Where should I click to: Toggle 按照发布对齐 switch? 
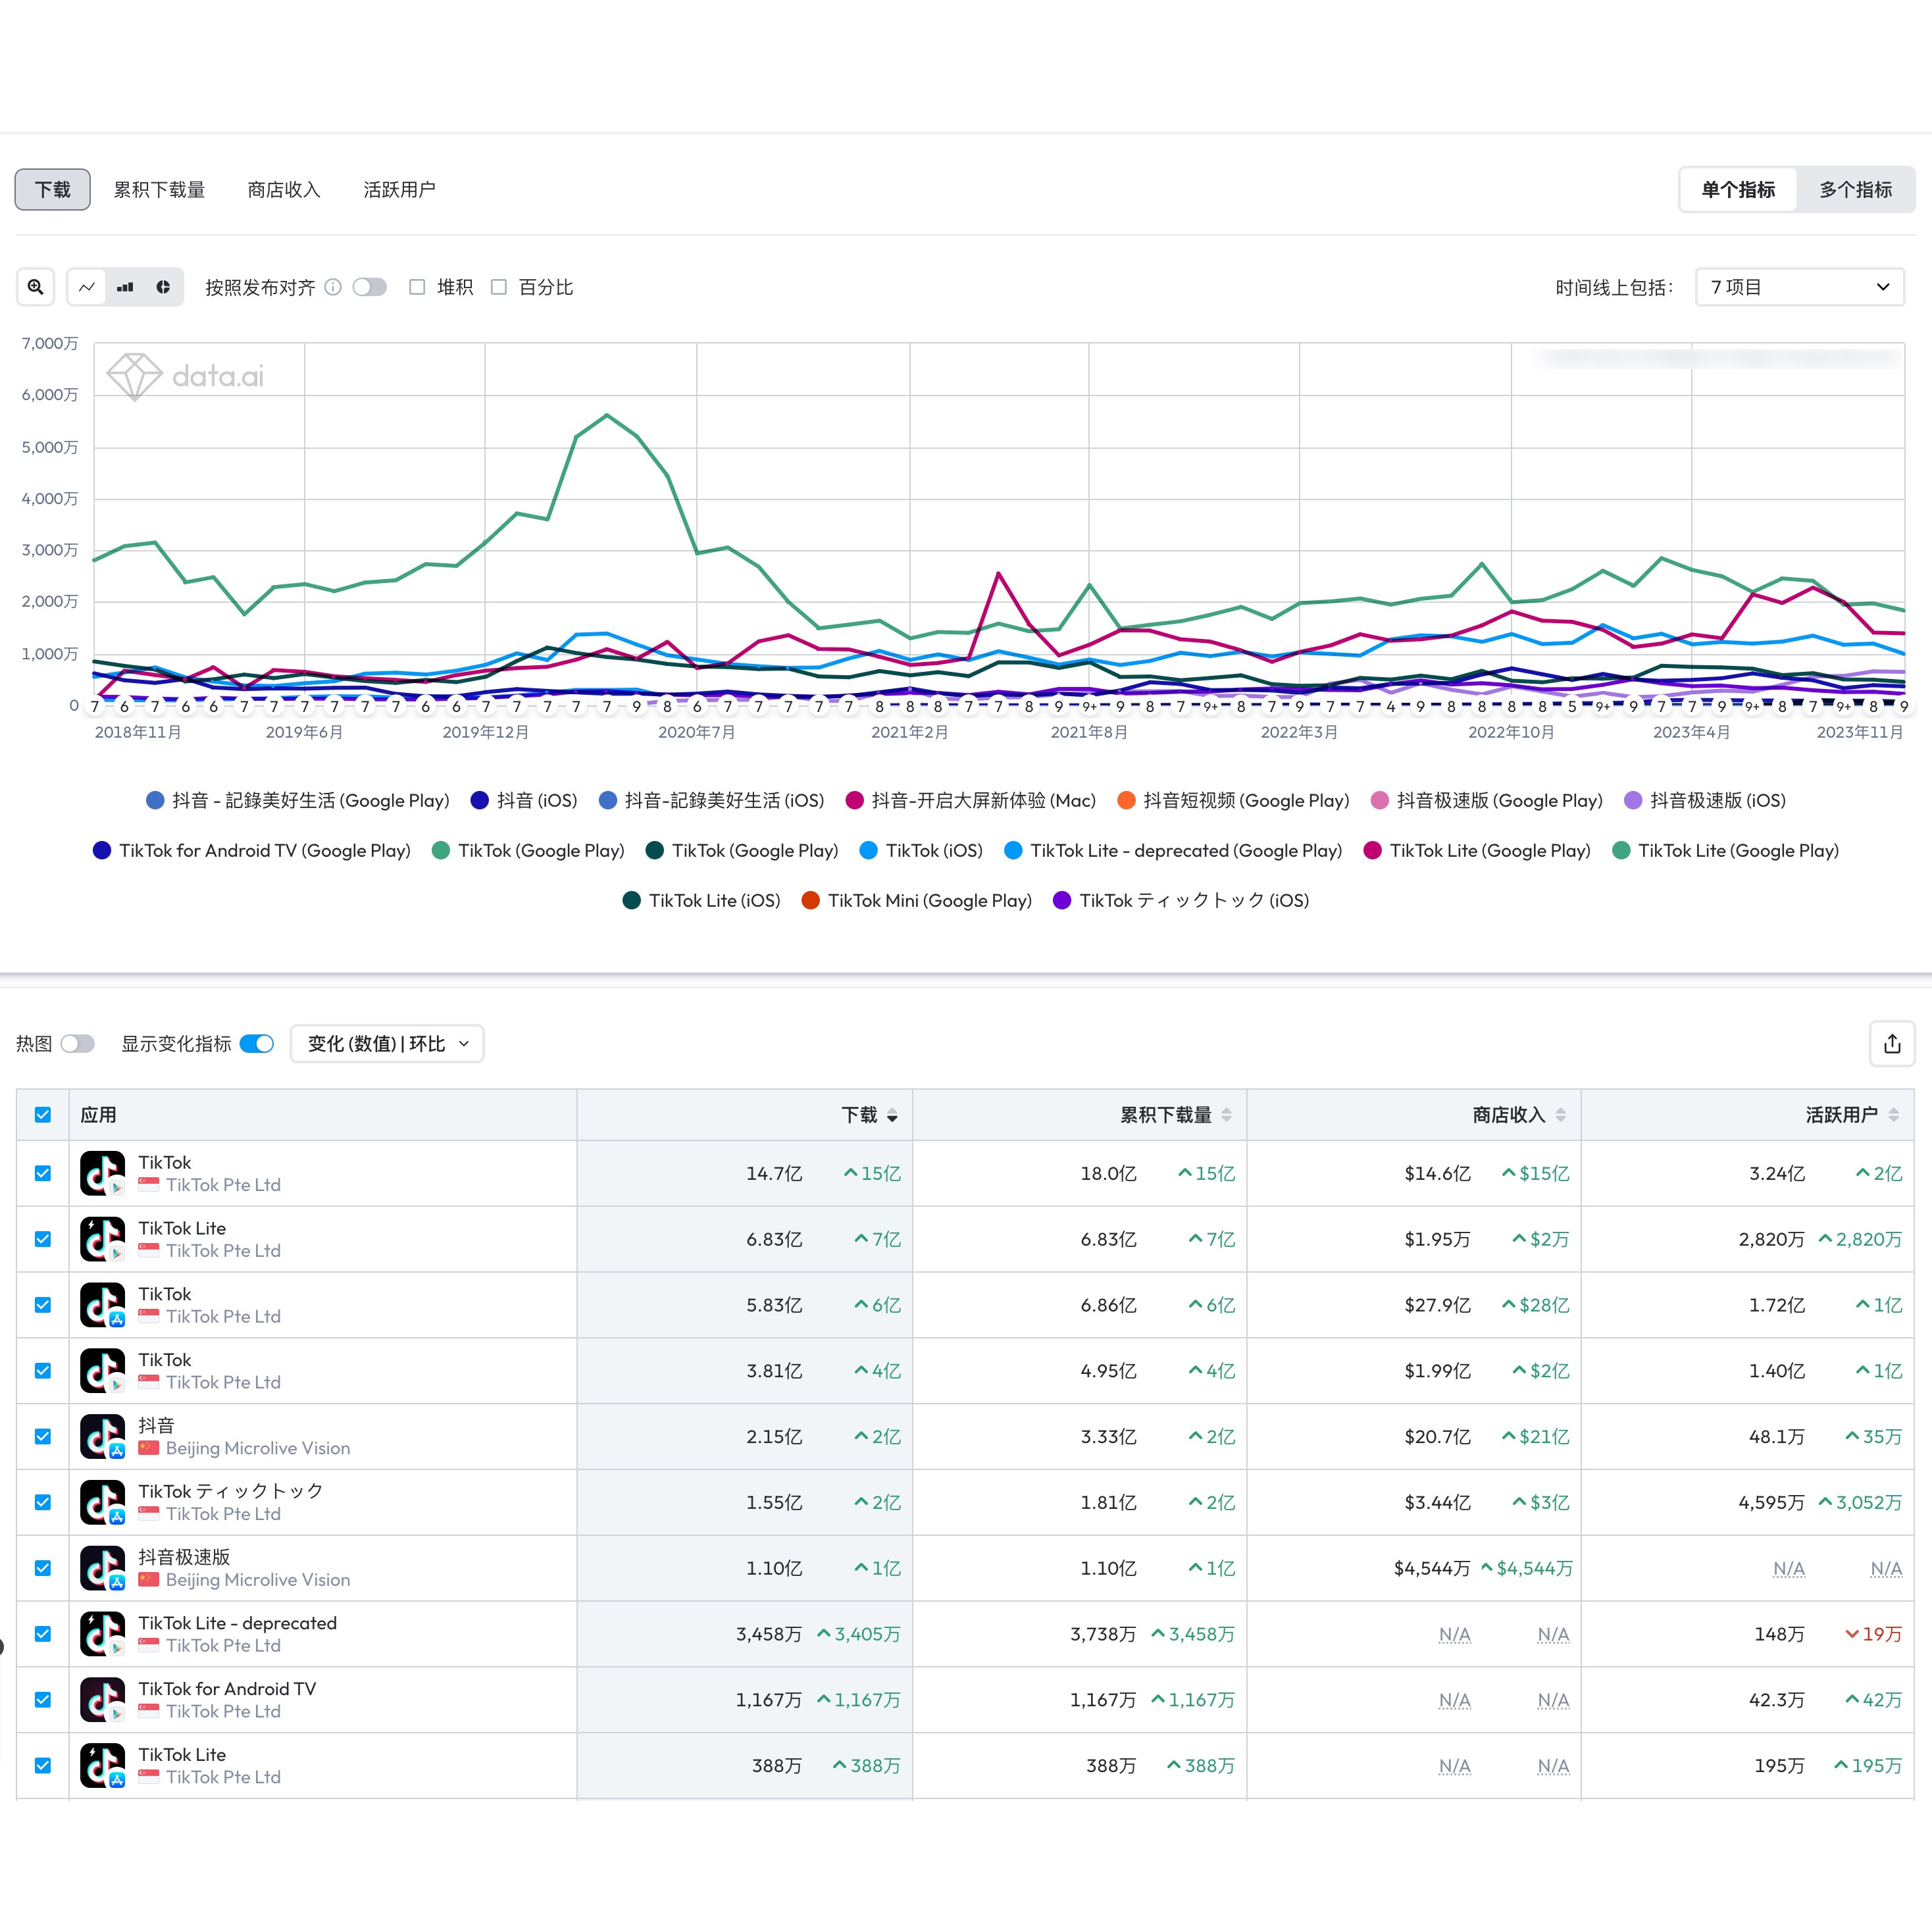pos(369,287)
